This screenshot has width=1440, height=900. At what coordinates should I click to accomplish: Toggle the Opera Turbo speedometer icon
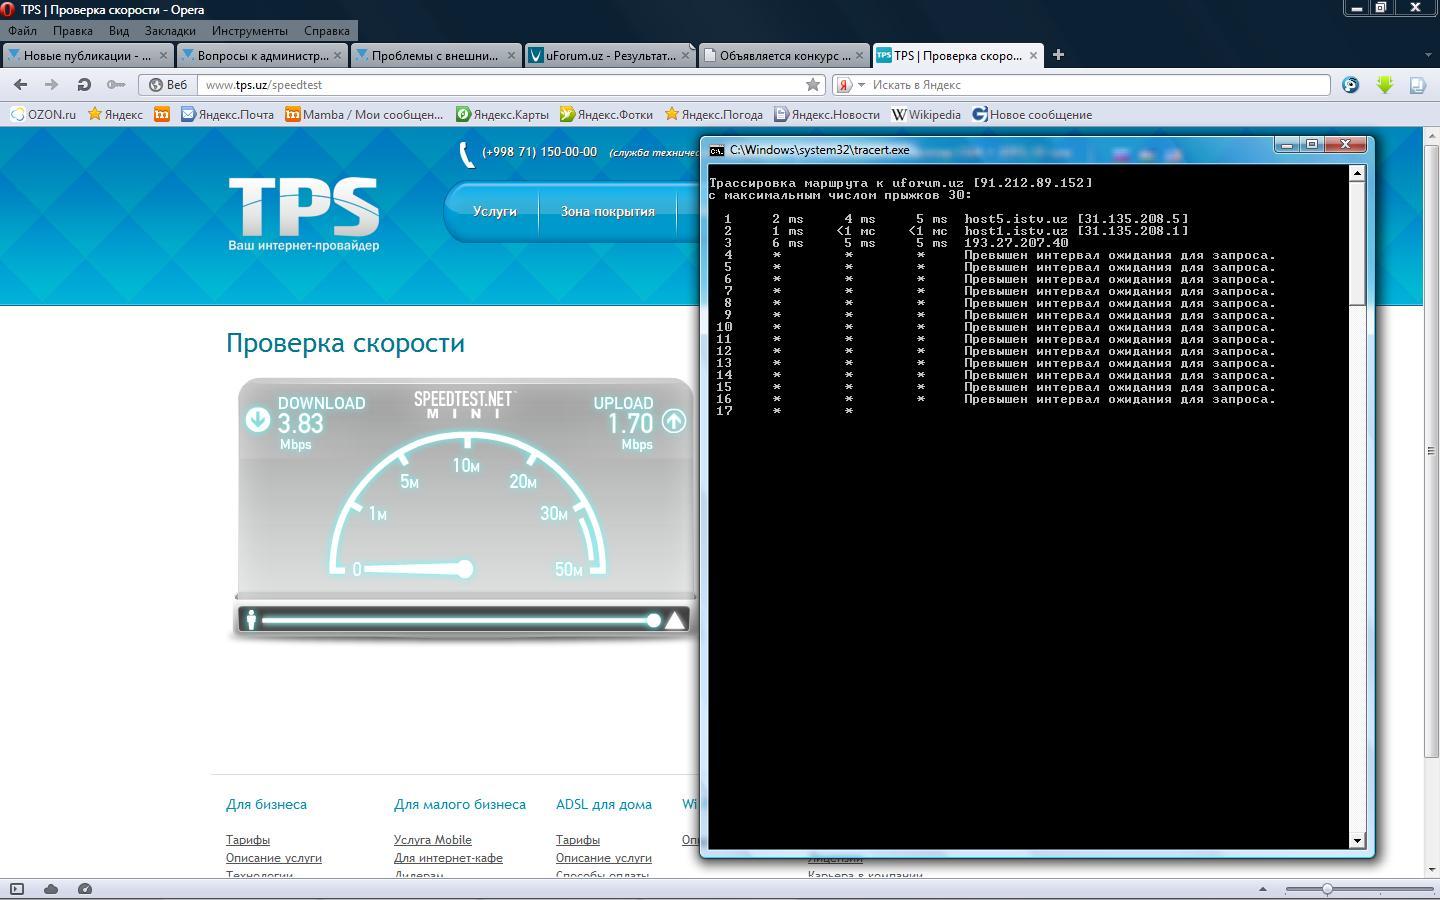point(85,889)
